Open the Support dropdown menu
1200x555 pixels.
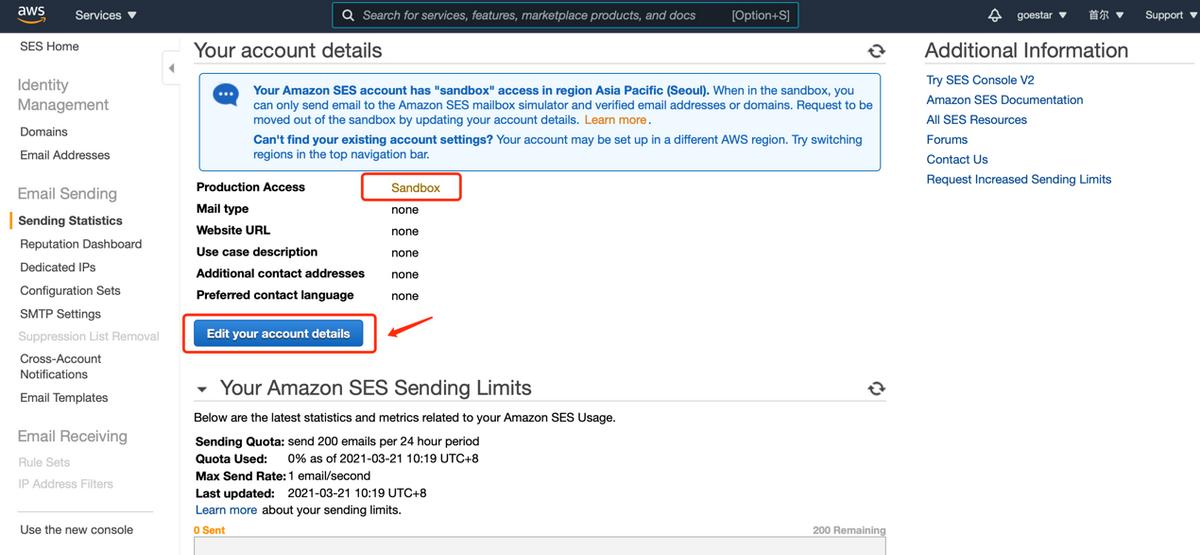click(1171, 15)
